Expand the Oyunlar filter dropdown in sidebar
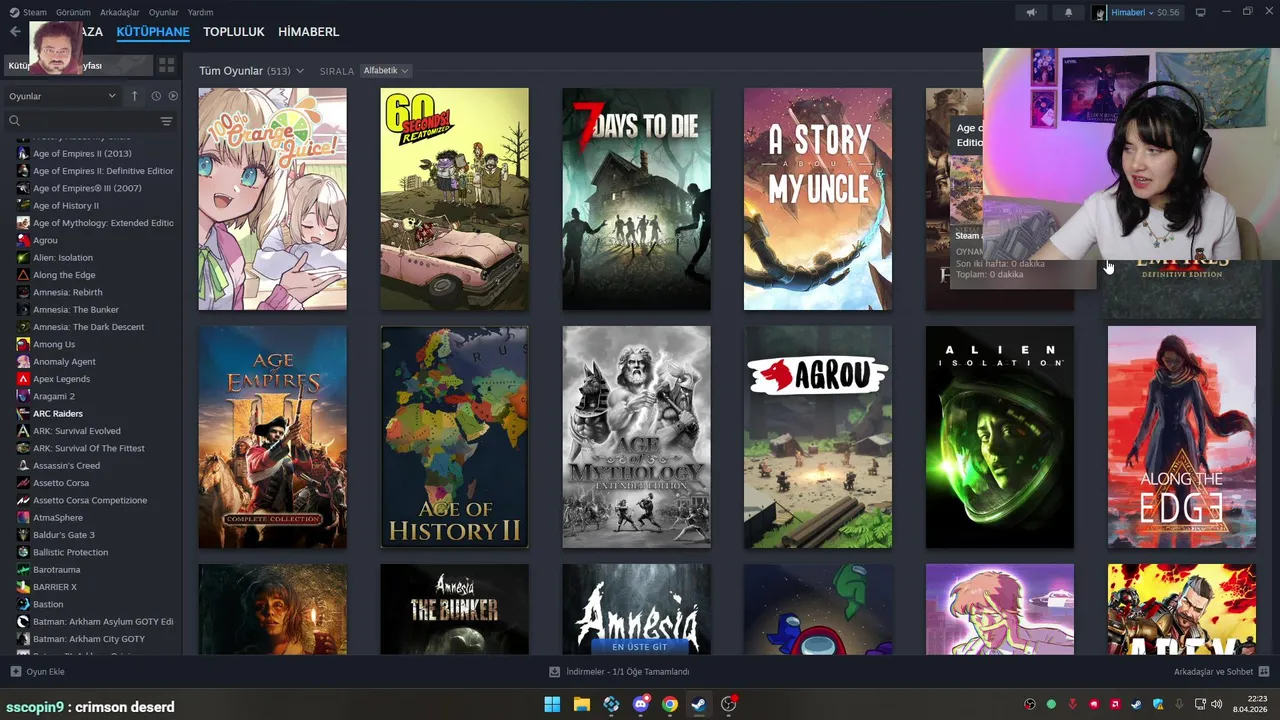The width and height of the screenshot is (1280, 720). coord(62,96)
